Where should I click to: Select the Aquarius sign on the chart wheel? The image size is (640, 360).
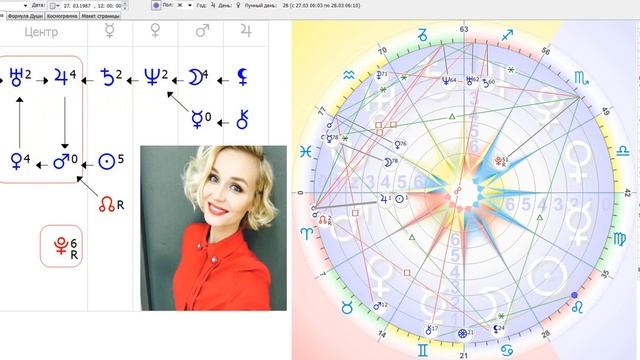point(348,76)
